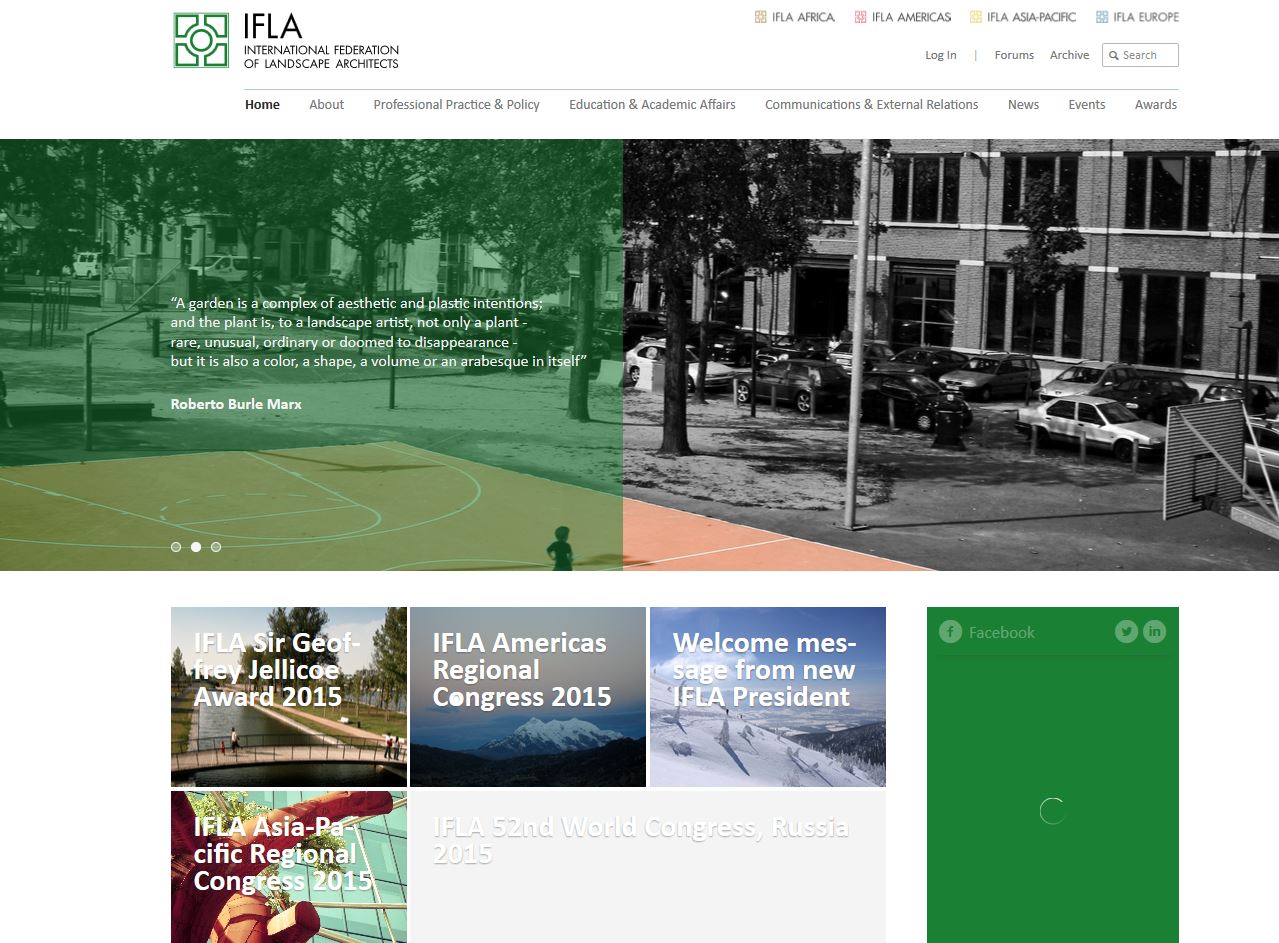
Task: Click the magnifier icon in the search box
Action: coord(1113,56)
